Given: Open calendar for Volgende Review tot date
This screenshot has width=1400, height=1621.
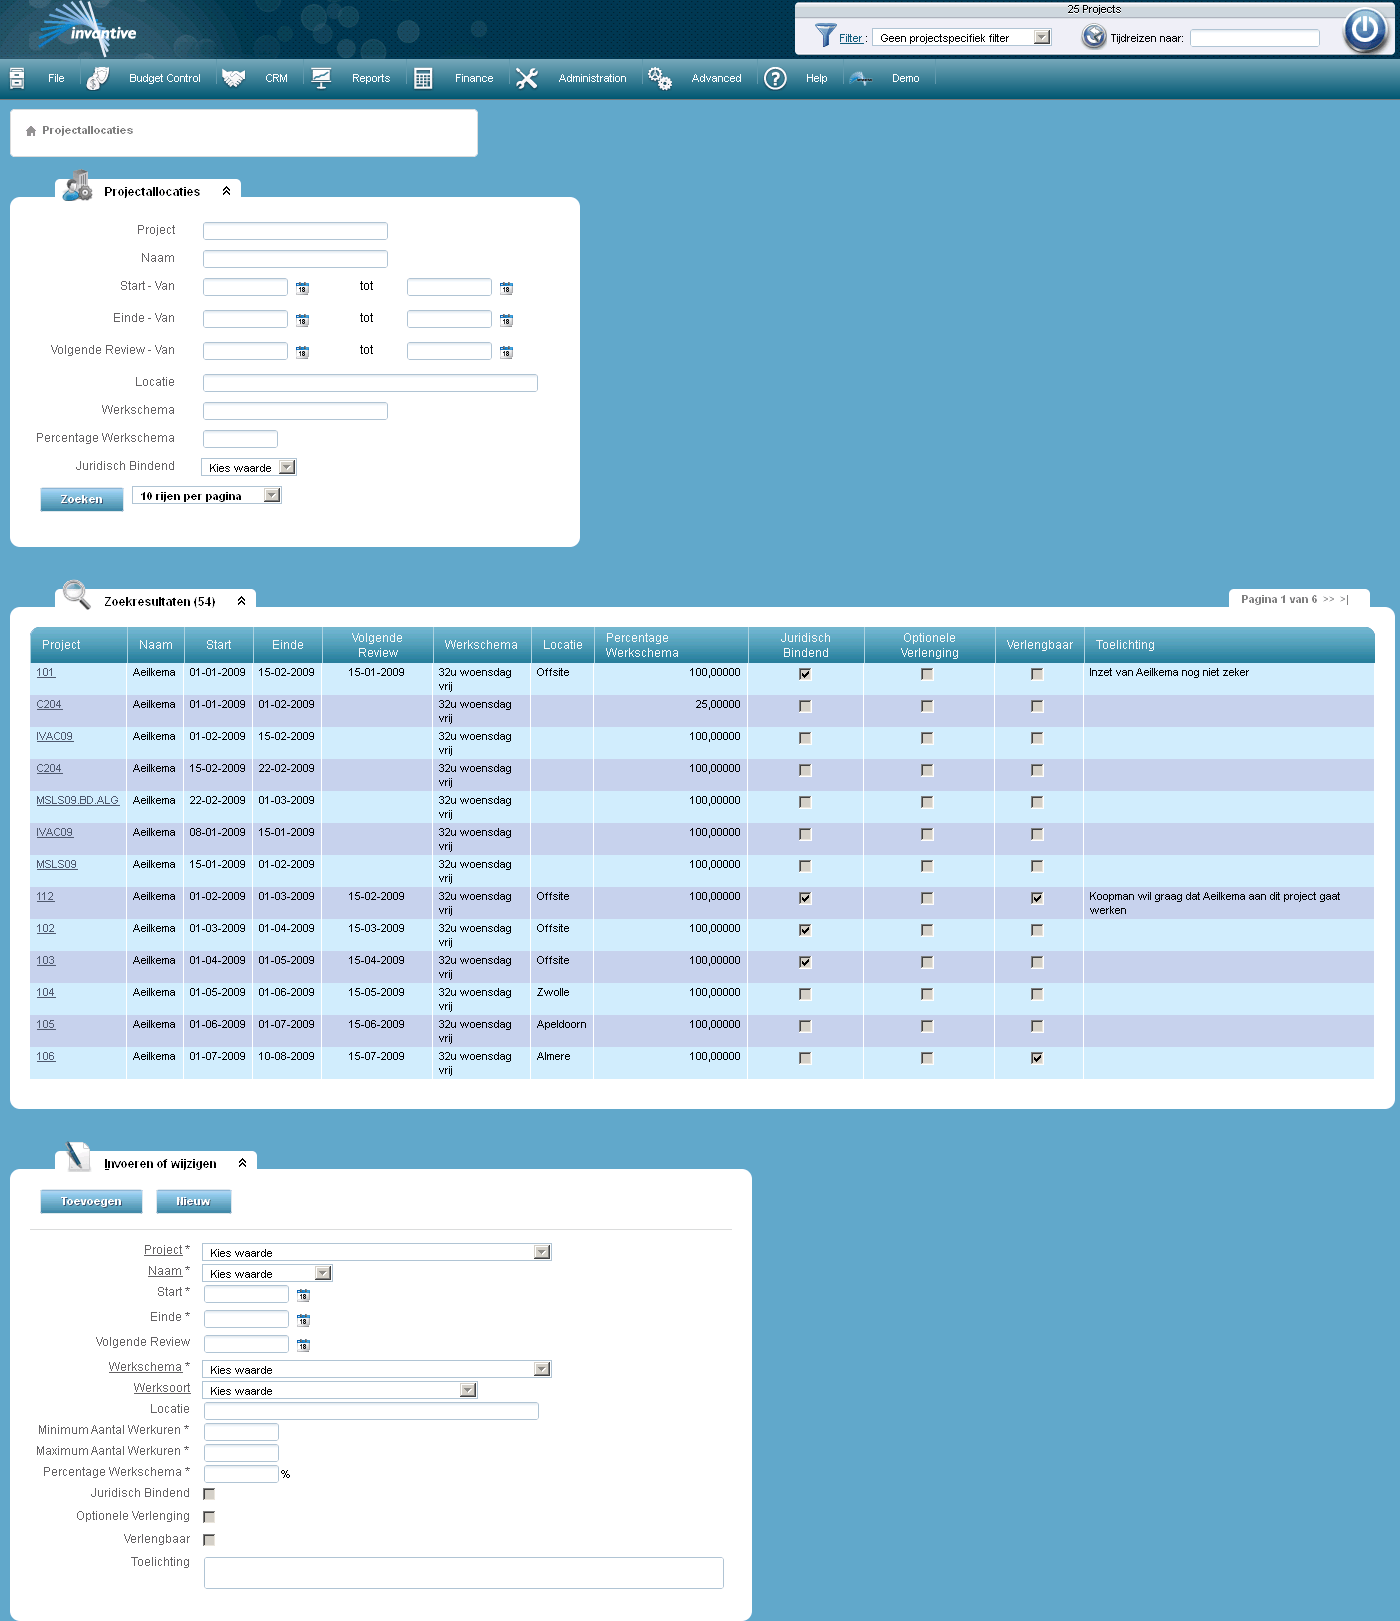Looking at the screenshot, I should click(506, 352).
